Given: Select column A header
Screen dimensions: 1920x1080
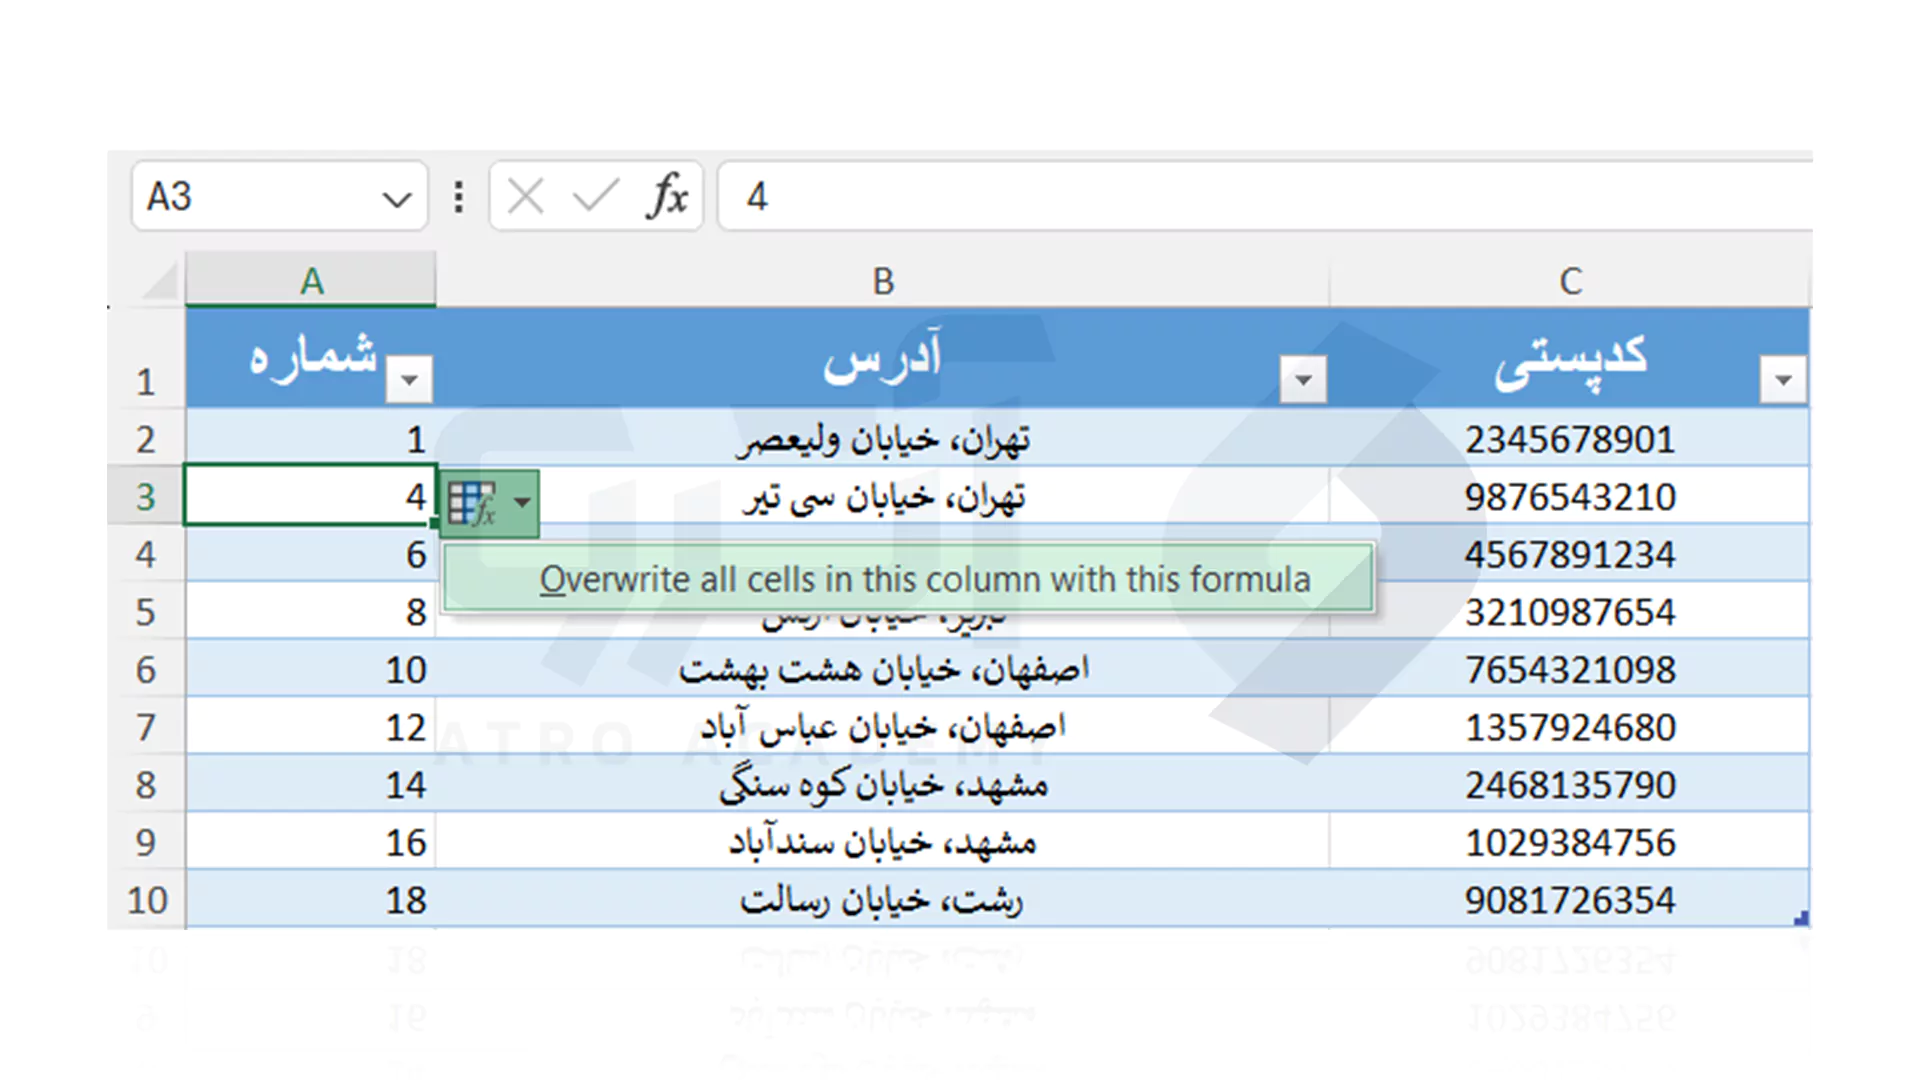Looking at the screenshot, I should [311, 281].
